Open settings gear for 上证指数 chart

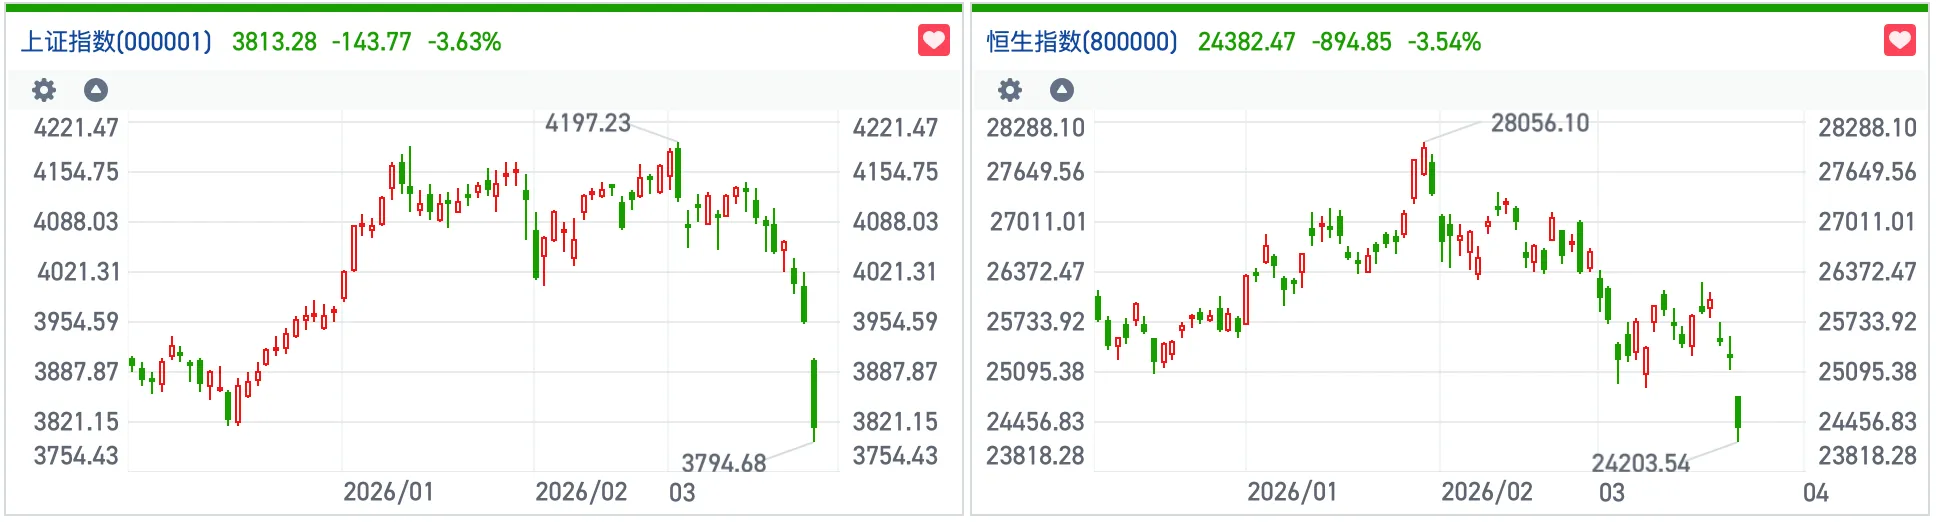pos(44,91)
